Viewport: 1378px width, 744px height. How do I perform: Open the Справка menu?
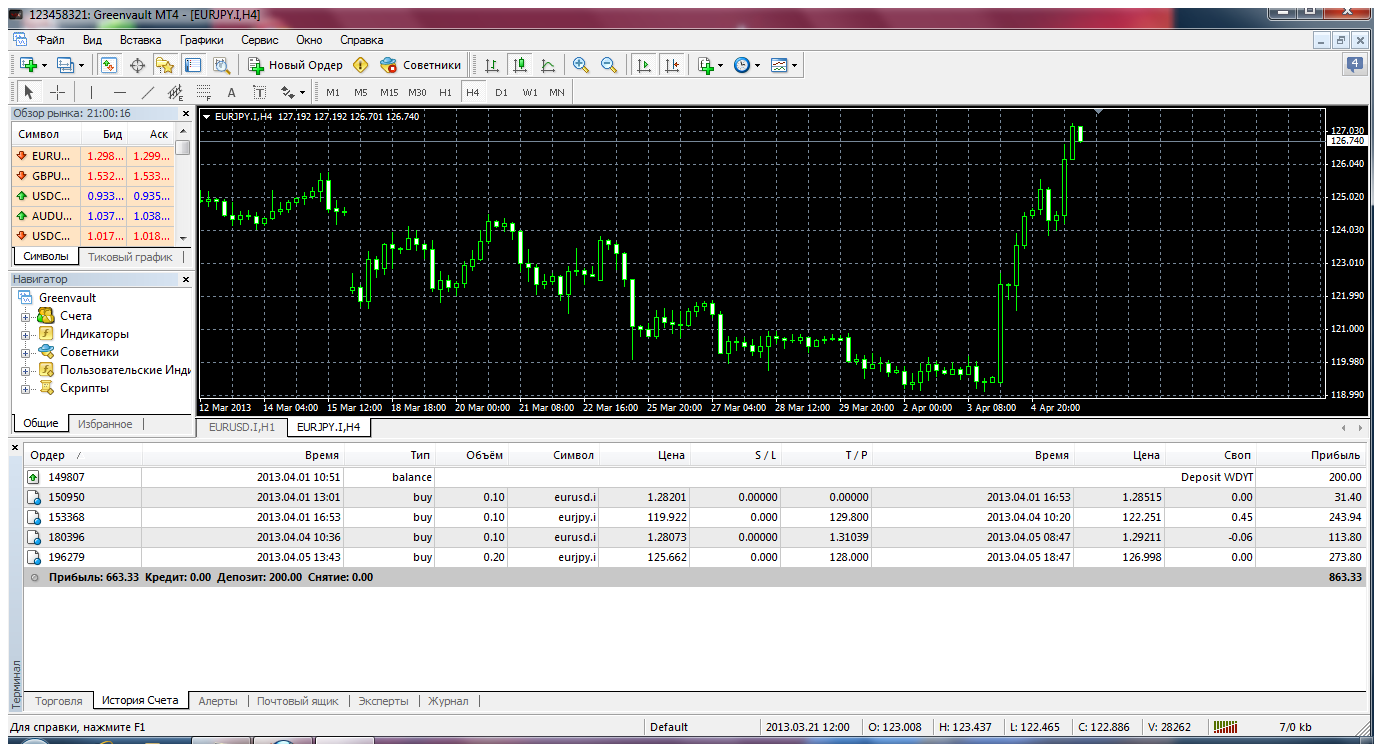[361, 40]
